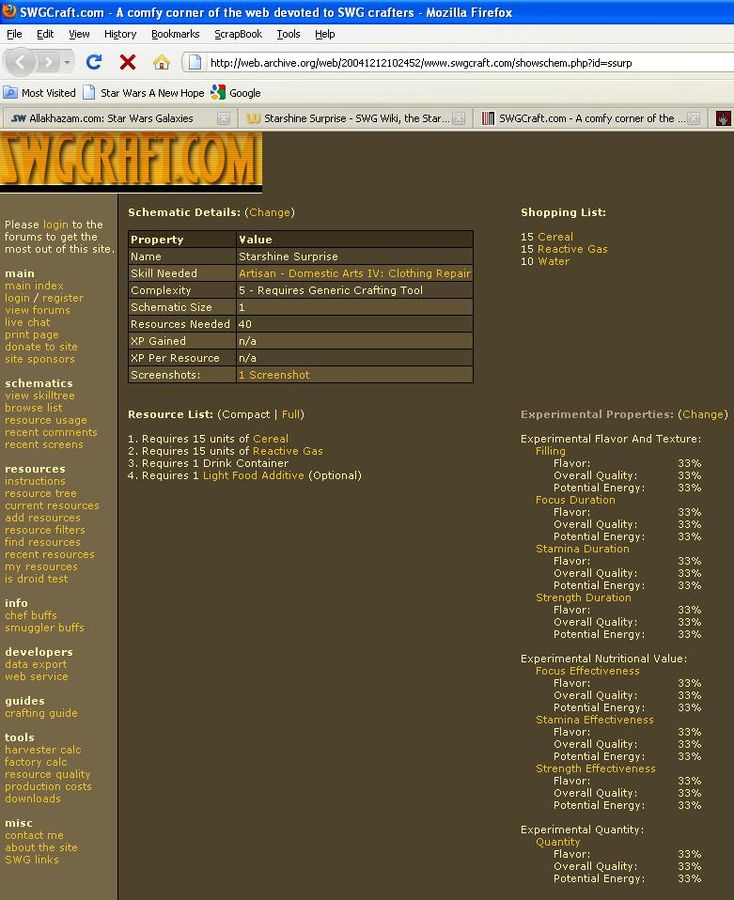Screen dimensions: 734x900
Task: Open the Bookmarks menu
Action: 175,34
